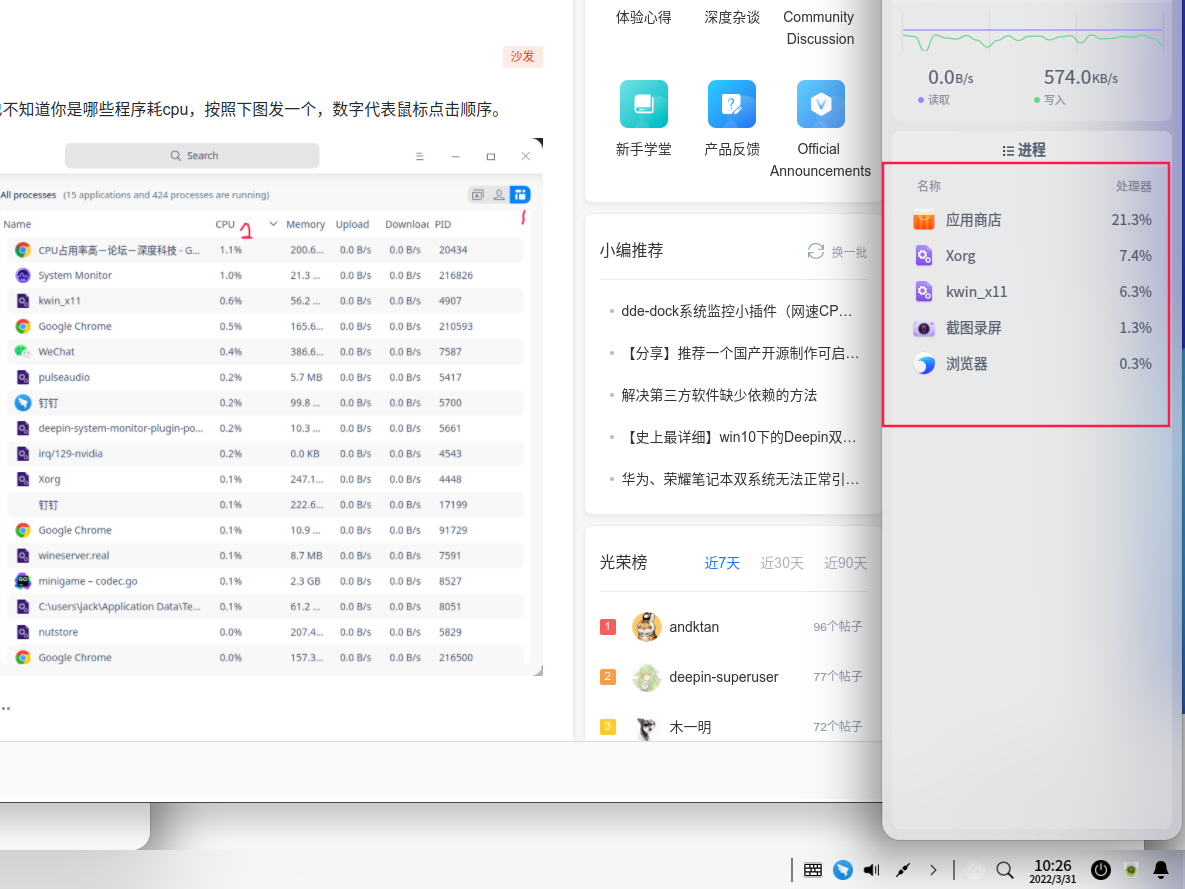This screenshot has height=889, width=1185.
Task: Sort by the 处理器 column header
Action: [1134, 186]
